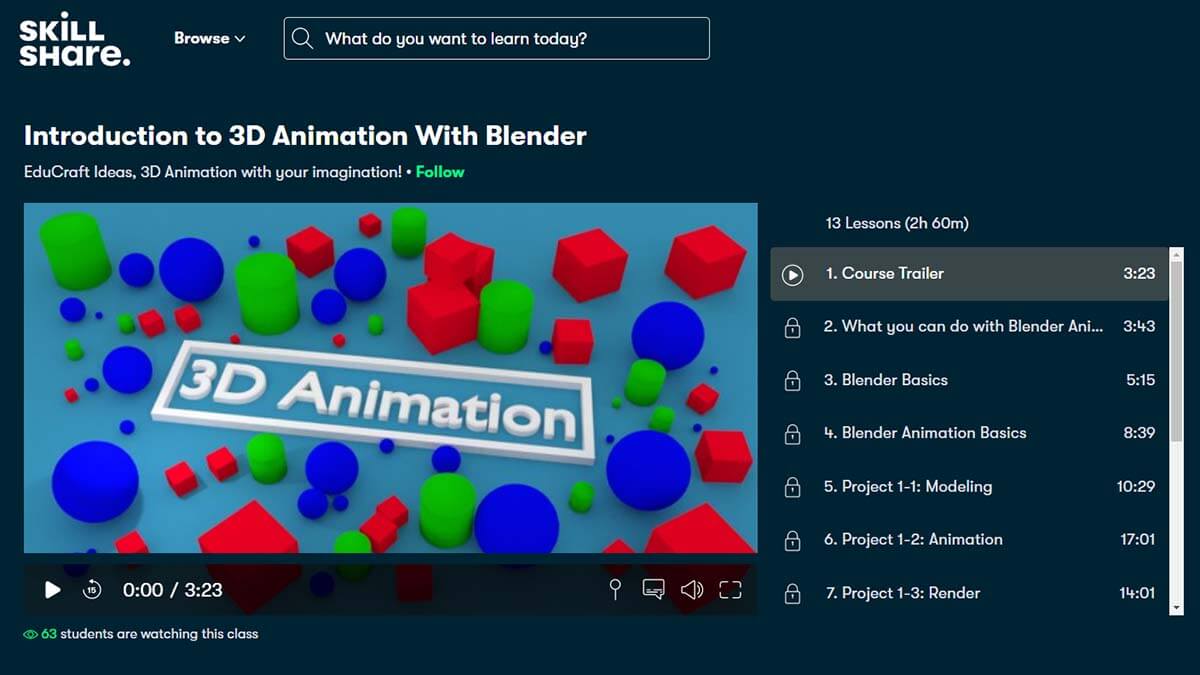
Task: Select lesson 1. Course Trailer
Action: click(x=969, y=274)
